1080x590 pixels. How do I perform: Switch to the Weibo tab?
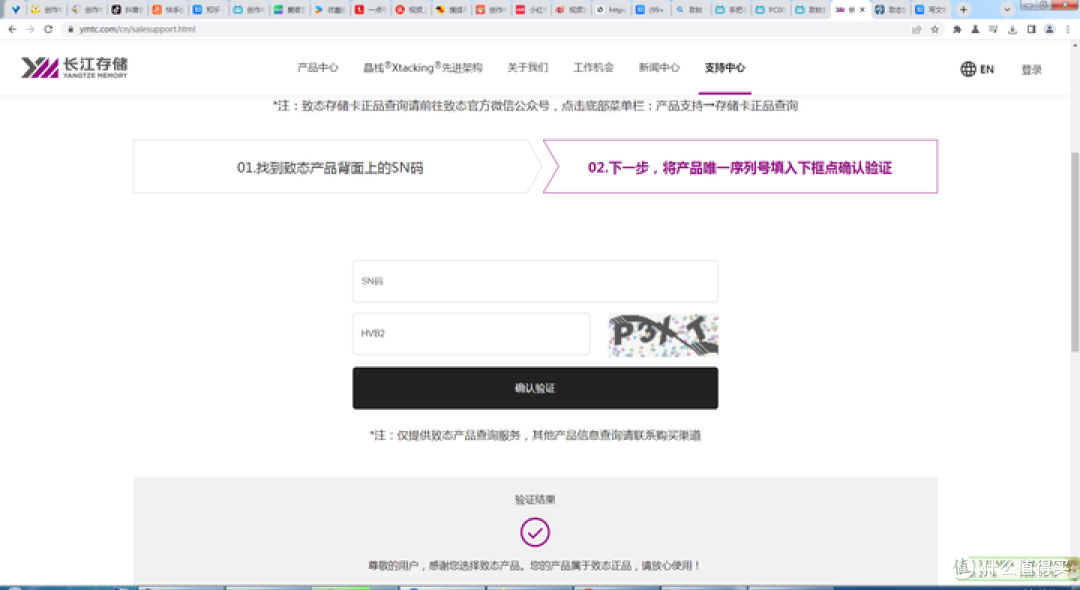point(570,10)
